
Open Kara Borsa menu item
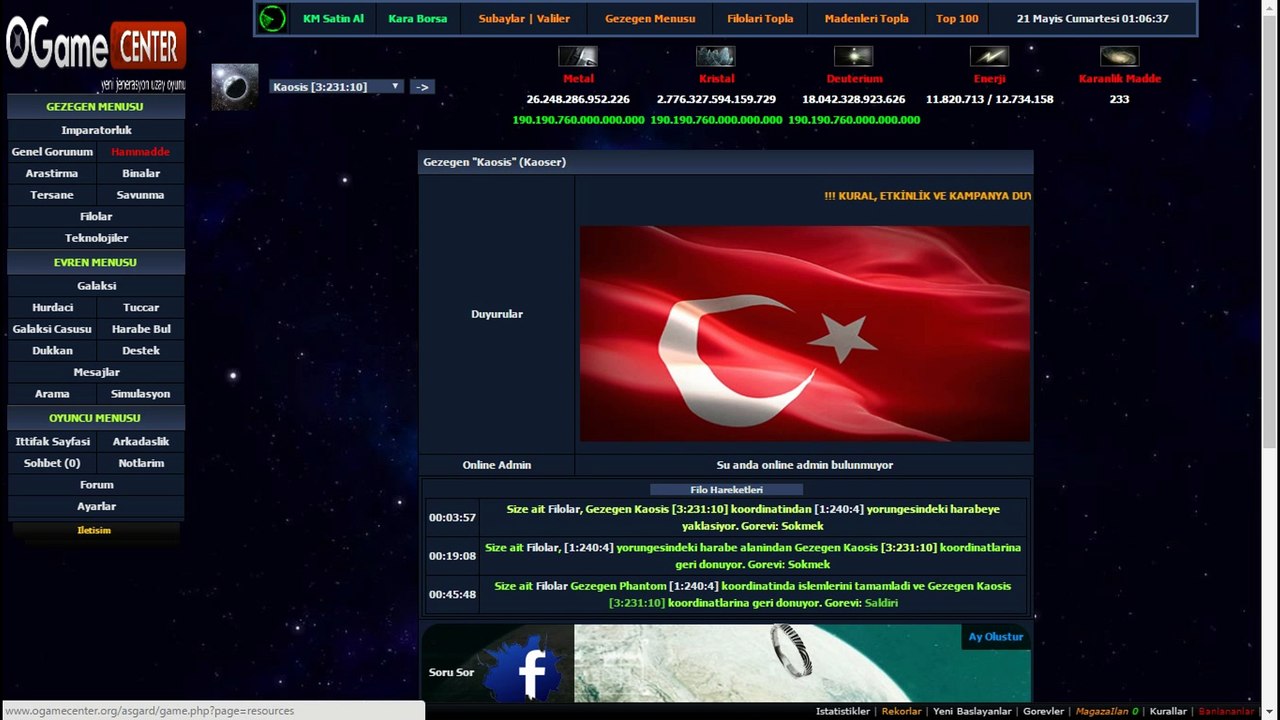coord(418,19)
